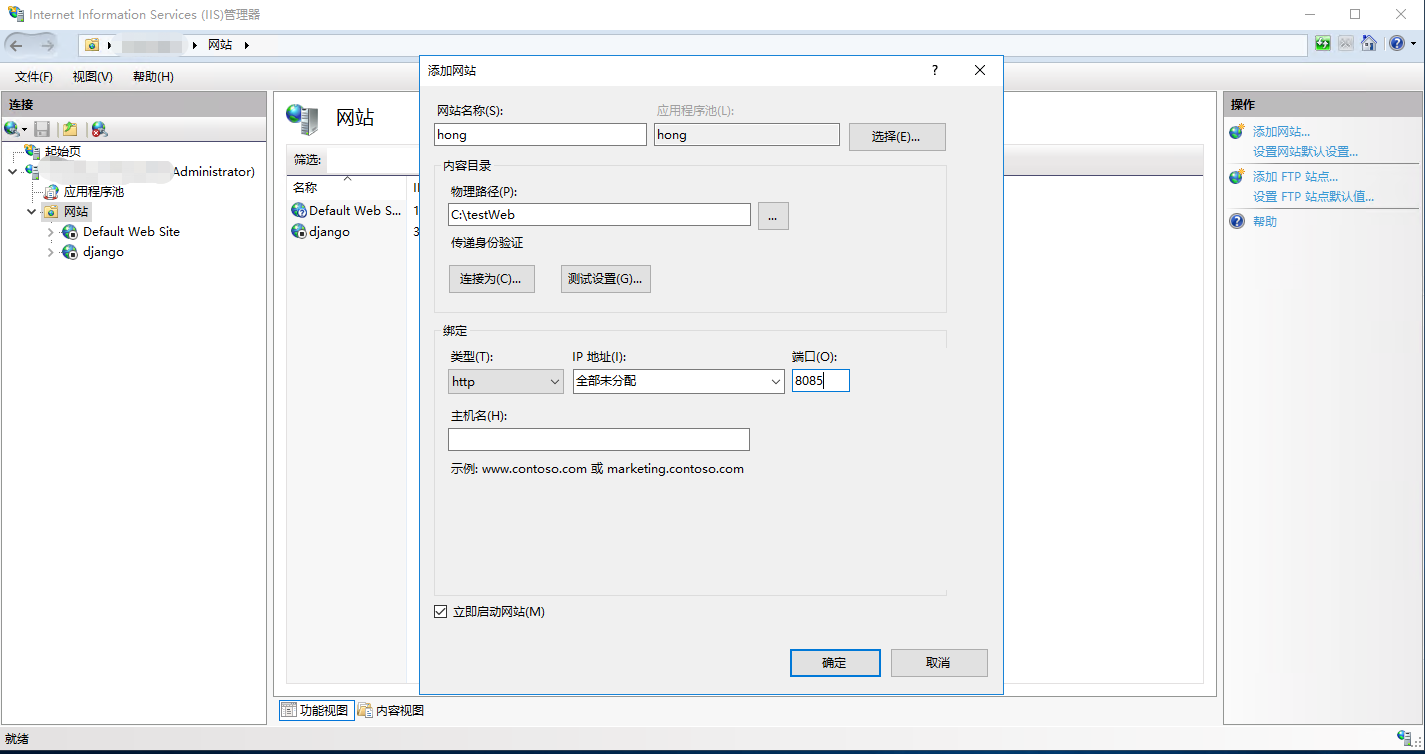Click the create new connection globe icon

[12, 129]
